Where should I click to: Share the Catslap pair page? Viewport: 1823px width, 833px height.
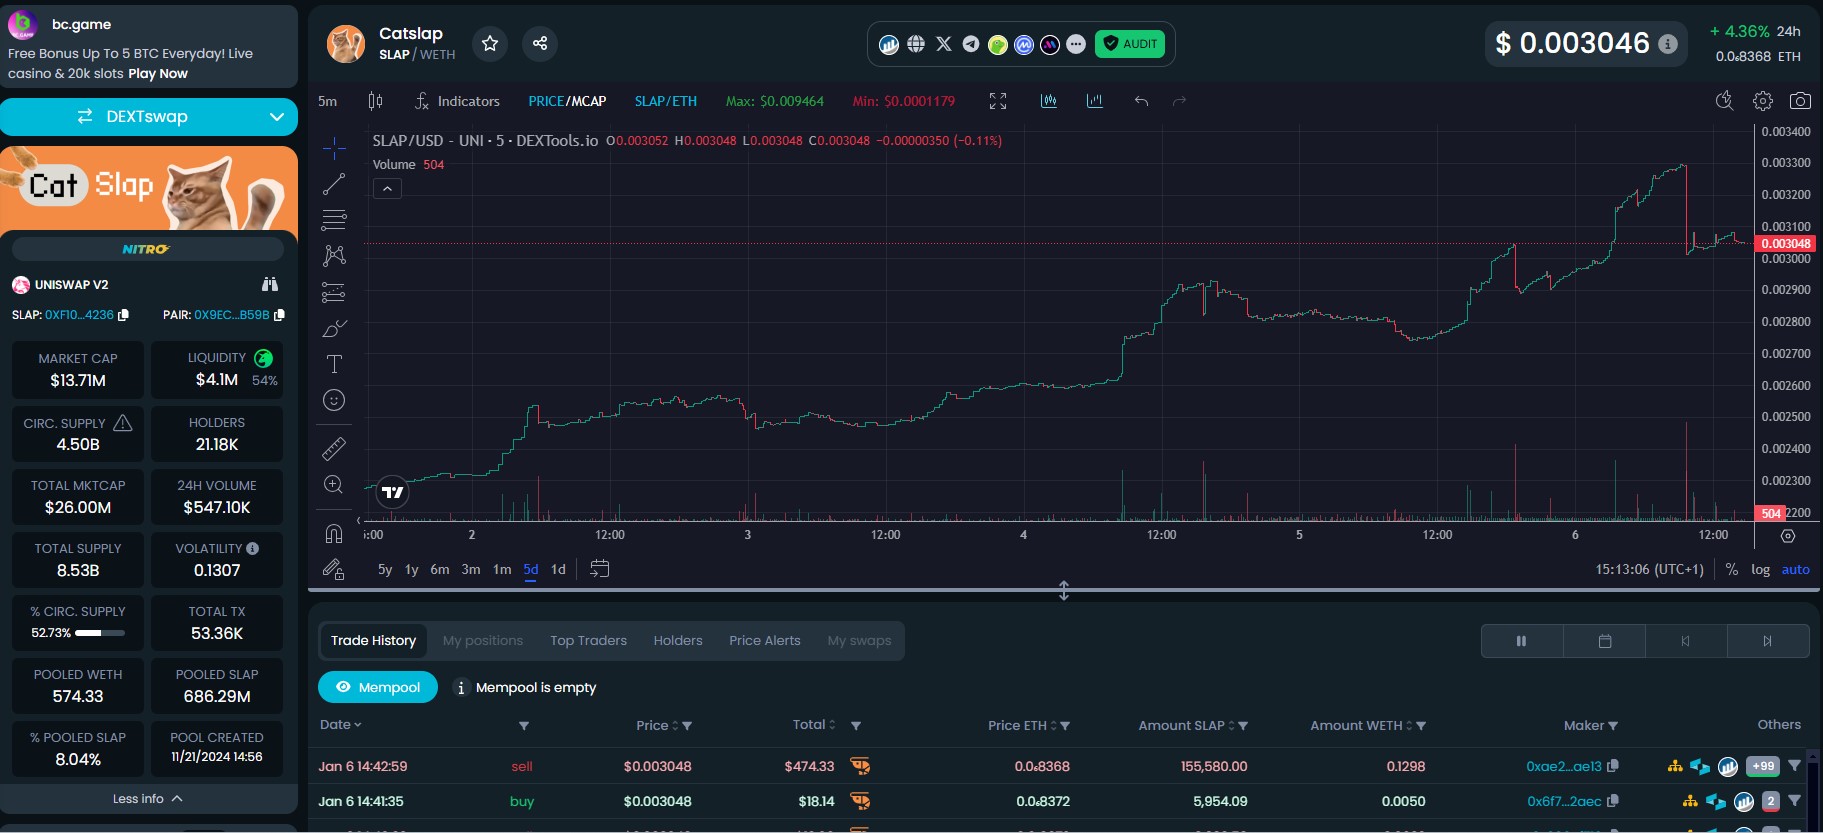point(540,43)
